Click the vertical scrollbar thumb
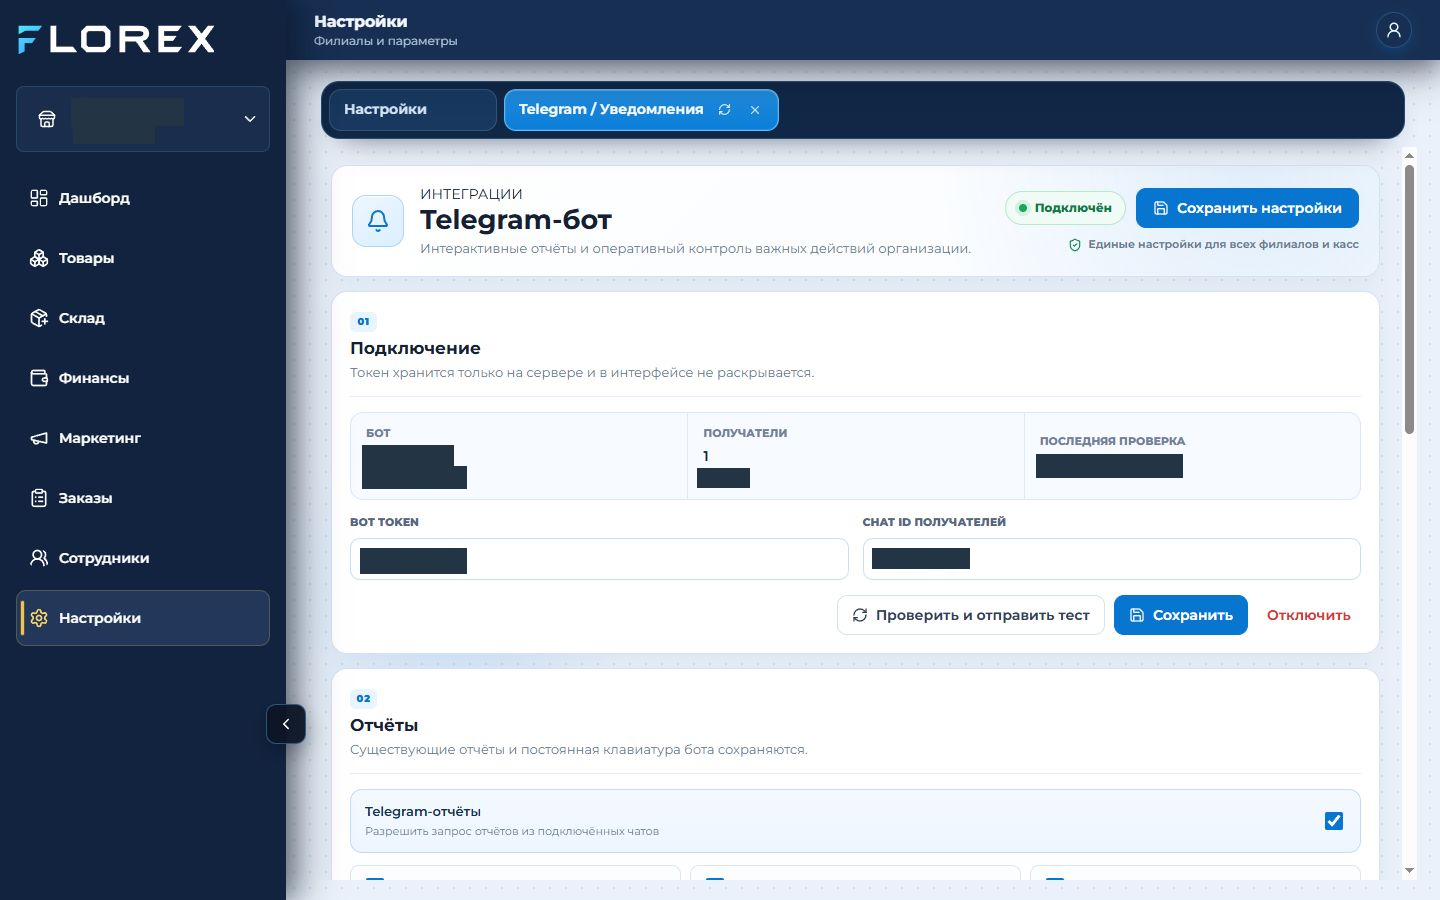This screenshot has height=900, width=1440. click(x=1409, y=299)
